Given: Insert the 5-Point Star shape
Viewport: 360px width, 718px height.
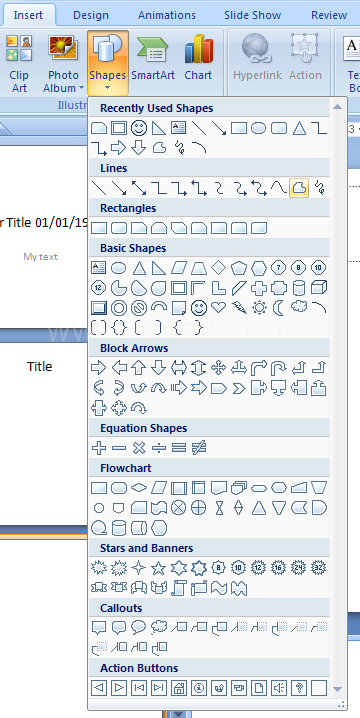Looking at the screenshot, I should tap(158, 568).
